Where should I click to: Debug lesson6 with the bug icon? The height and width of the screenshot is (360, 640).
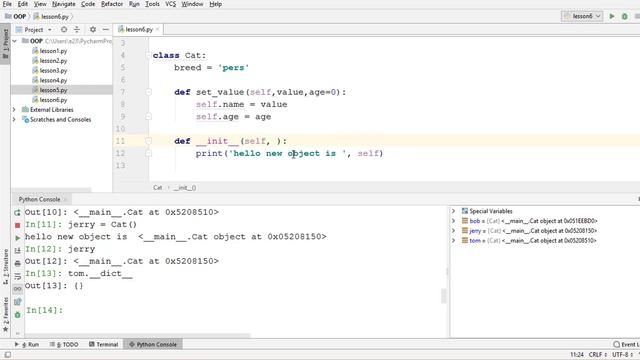pyautogui.click(x=624, y=16)
